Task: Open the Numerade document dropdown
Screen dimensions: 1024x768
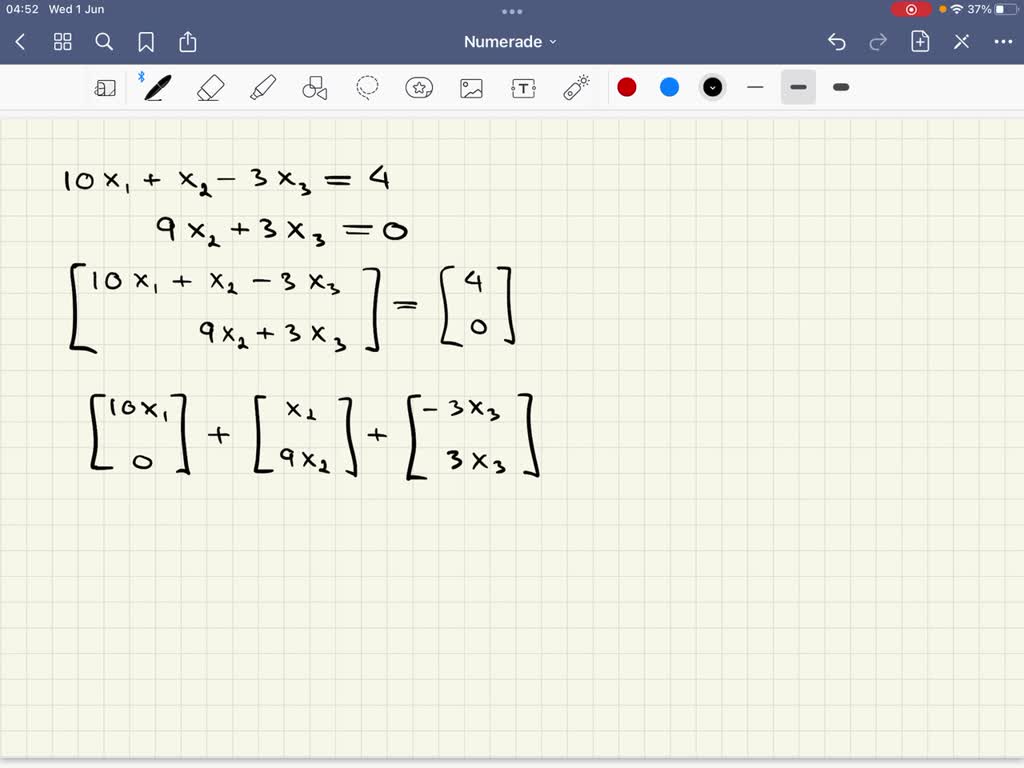Action: point(507,41)
